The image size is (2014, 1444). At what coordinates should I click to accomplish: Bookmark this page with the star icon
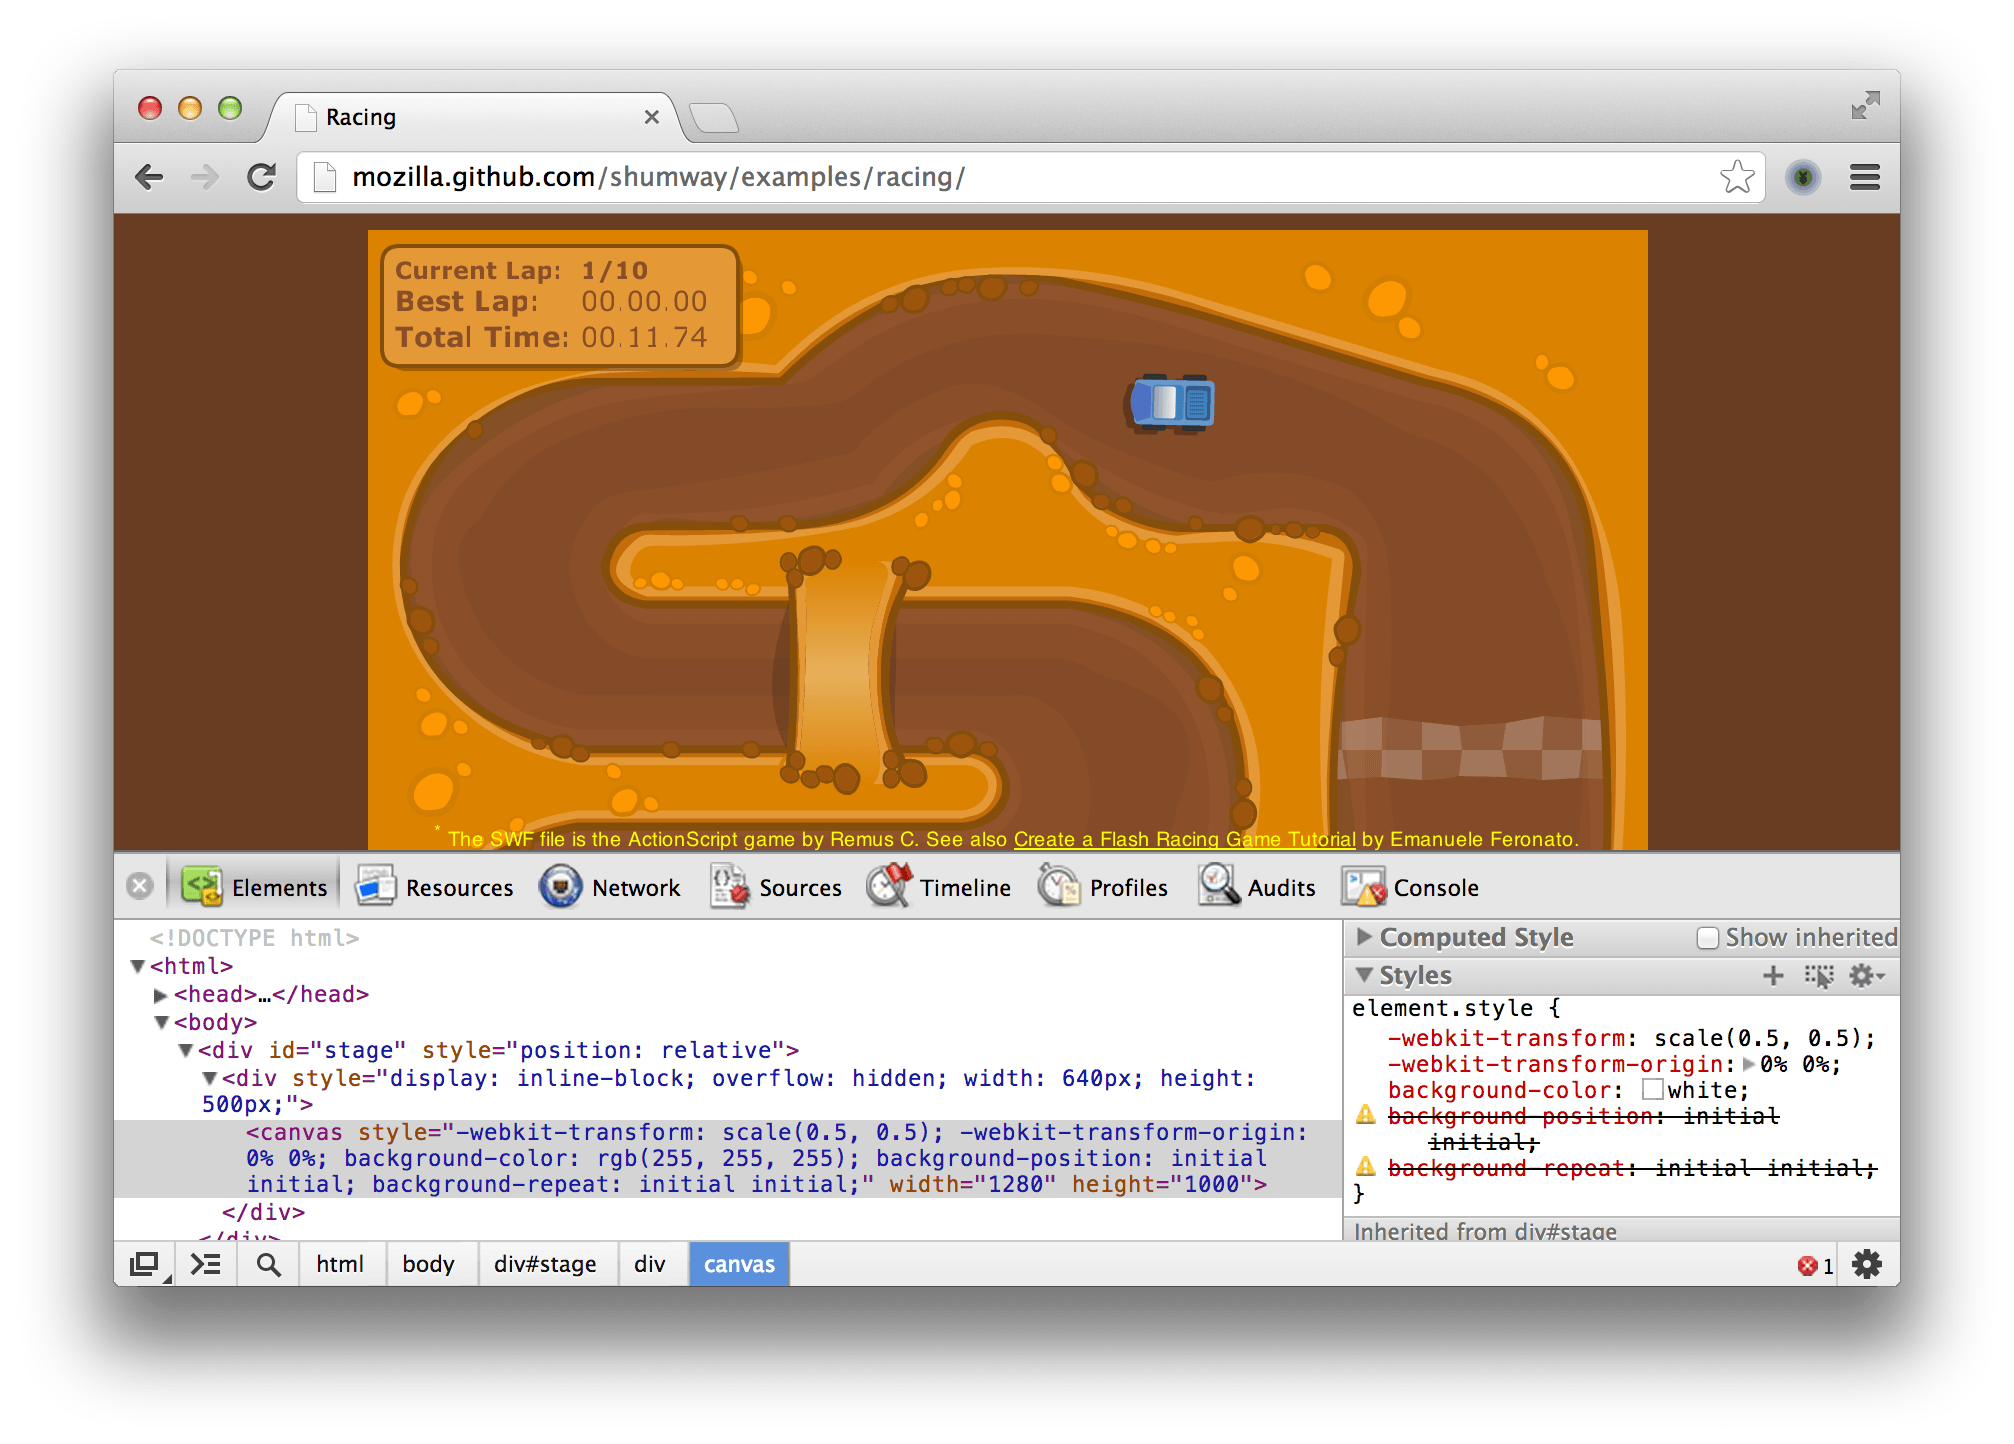(1737, 178)
